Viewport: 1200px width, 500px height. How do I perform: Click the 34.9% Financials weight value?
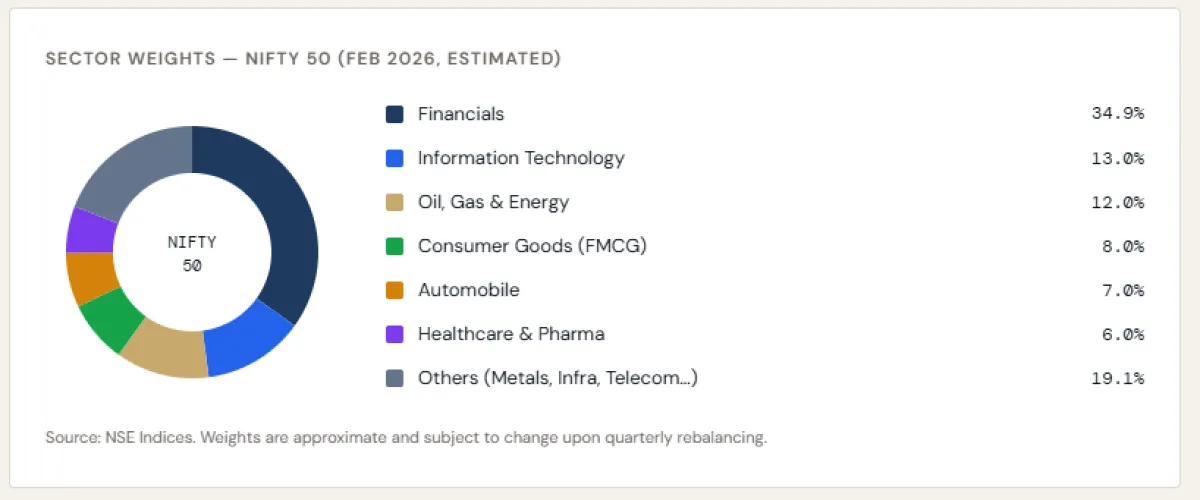(x=1117, y=114)
